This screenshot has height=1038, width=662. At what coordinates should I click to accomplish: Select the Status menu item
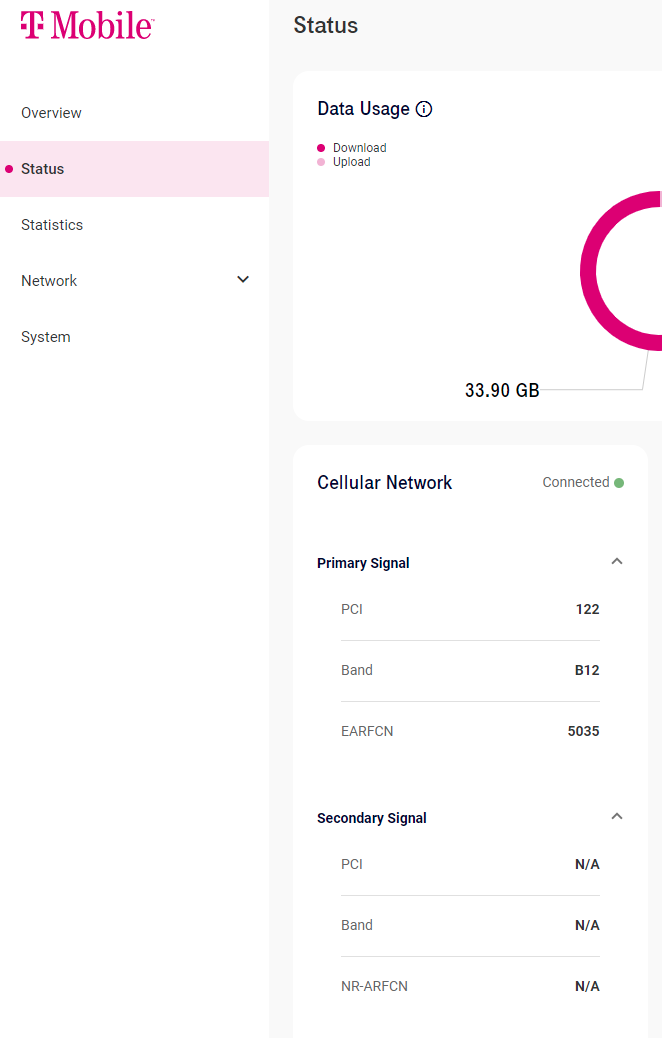(x=134, y=169)
